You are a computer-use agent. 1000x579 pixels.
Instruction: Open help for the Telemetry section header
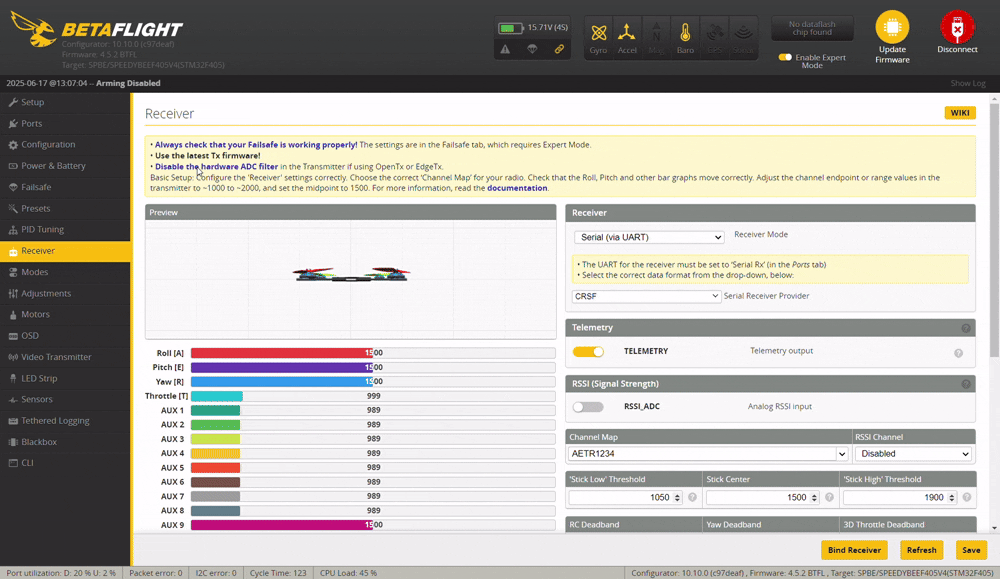966,328
